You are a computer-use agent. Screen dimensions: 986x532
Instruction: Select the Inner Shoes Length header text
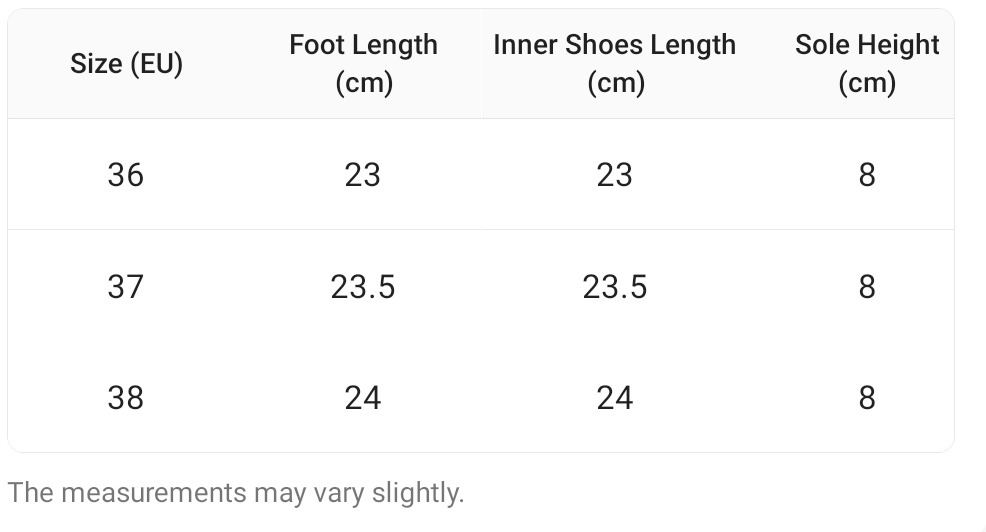(x=614, y=45)
